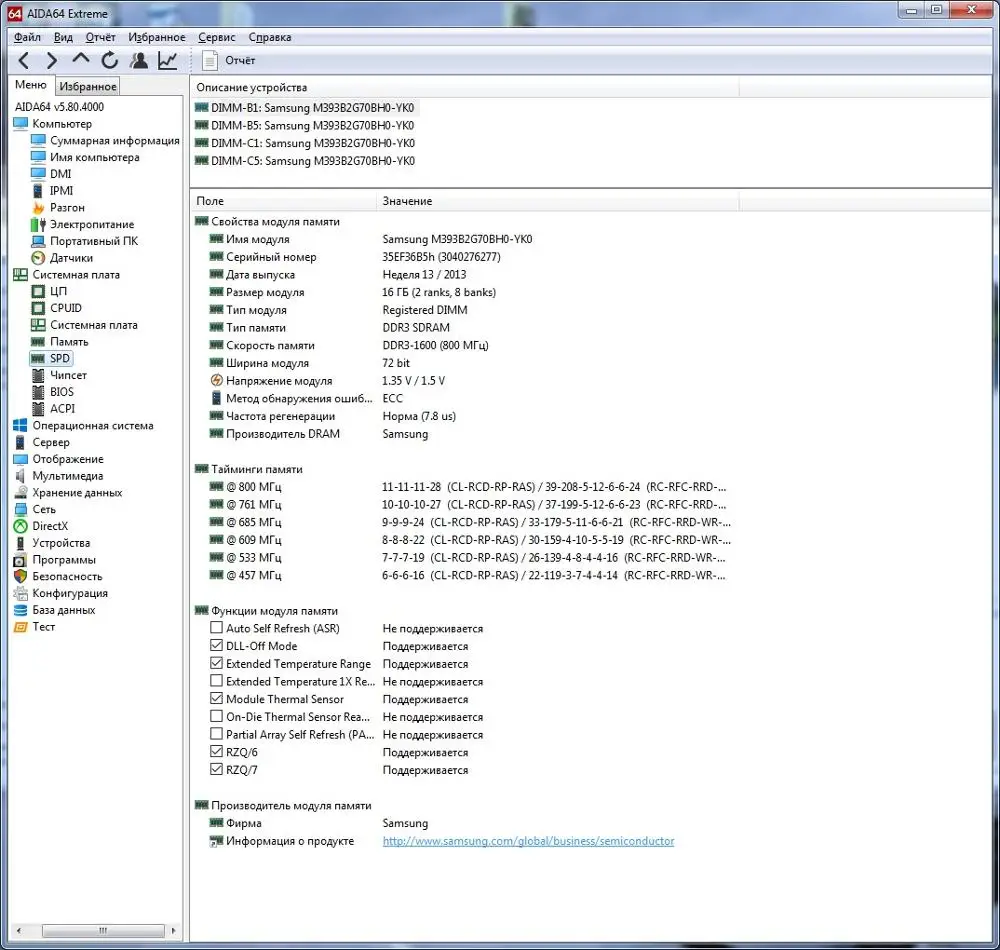Open Программы tree icon
The height and width of the screenshot is (950, 1000).
tap(20, 560)
